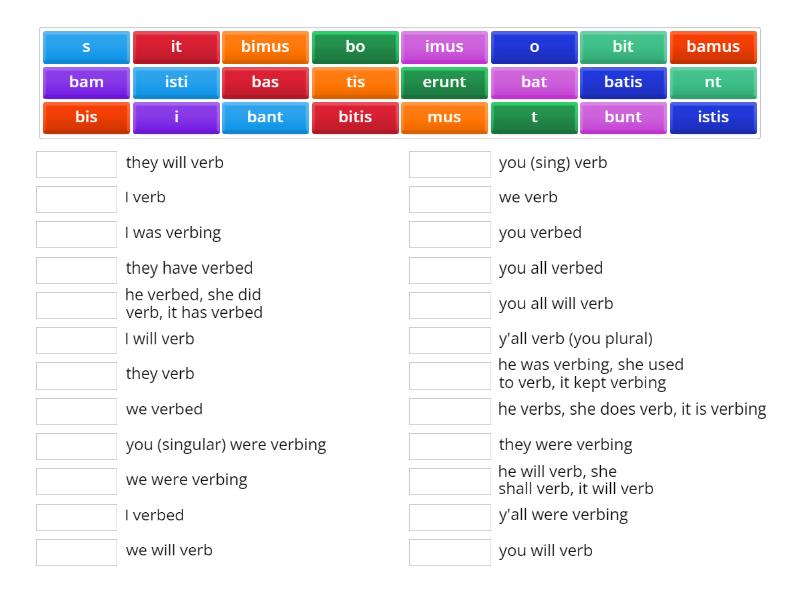Click the "bunt" ending tile
Image resolution: width=800 pixels, height=600 pixels.
623,118
